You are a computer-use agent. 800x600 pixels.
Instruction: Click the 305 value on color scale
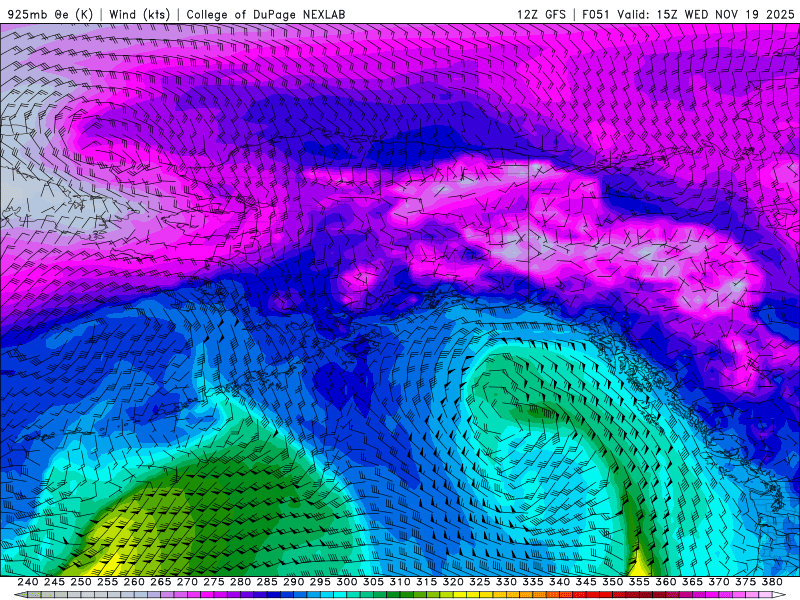[373, 582]
